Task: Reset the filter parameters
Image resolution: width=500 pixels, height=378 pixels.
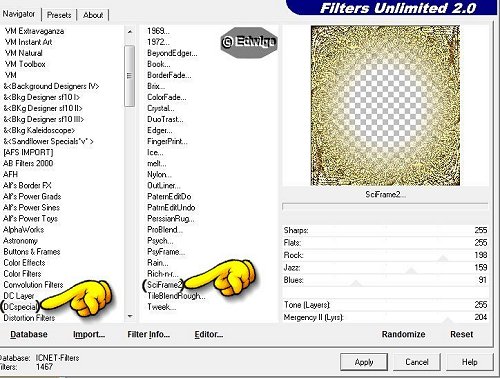Action: [462, 334]
